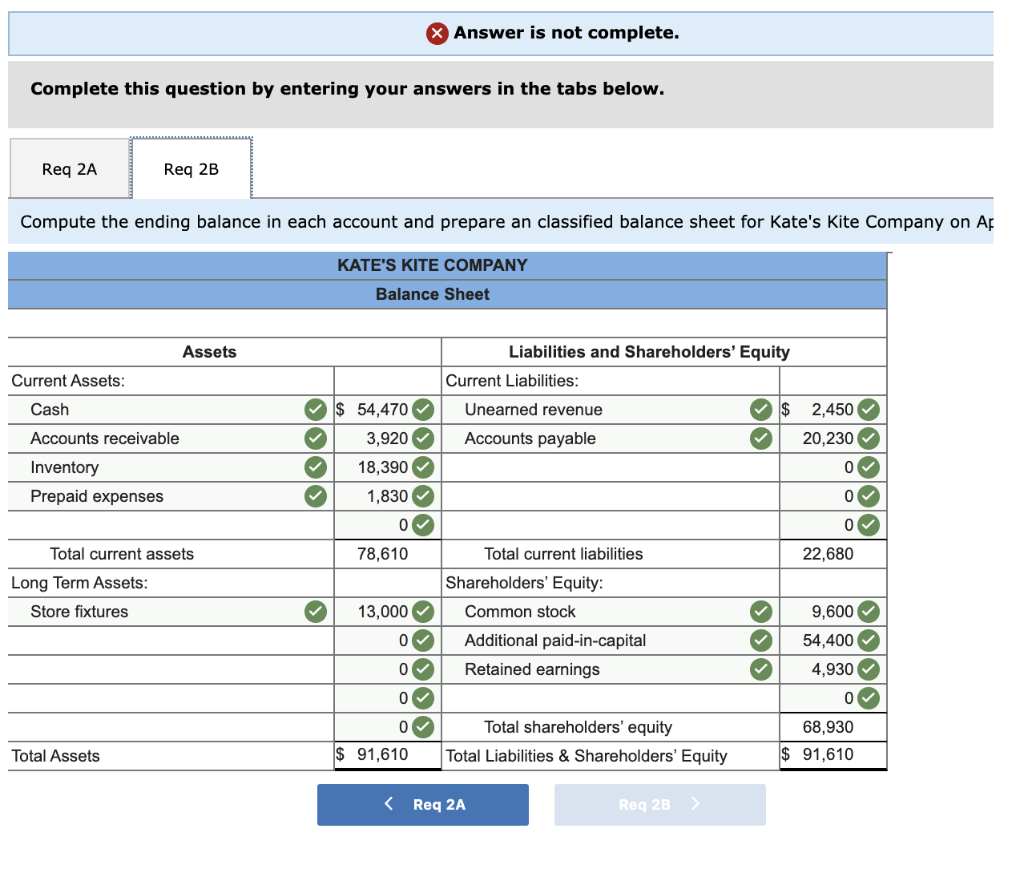Click checkmark beside Retained earnings label
The width and height of the screenshot is (1024, 869).
click(x=761, y=669)
